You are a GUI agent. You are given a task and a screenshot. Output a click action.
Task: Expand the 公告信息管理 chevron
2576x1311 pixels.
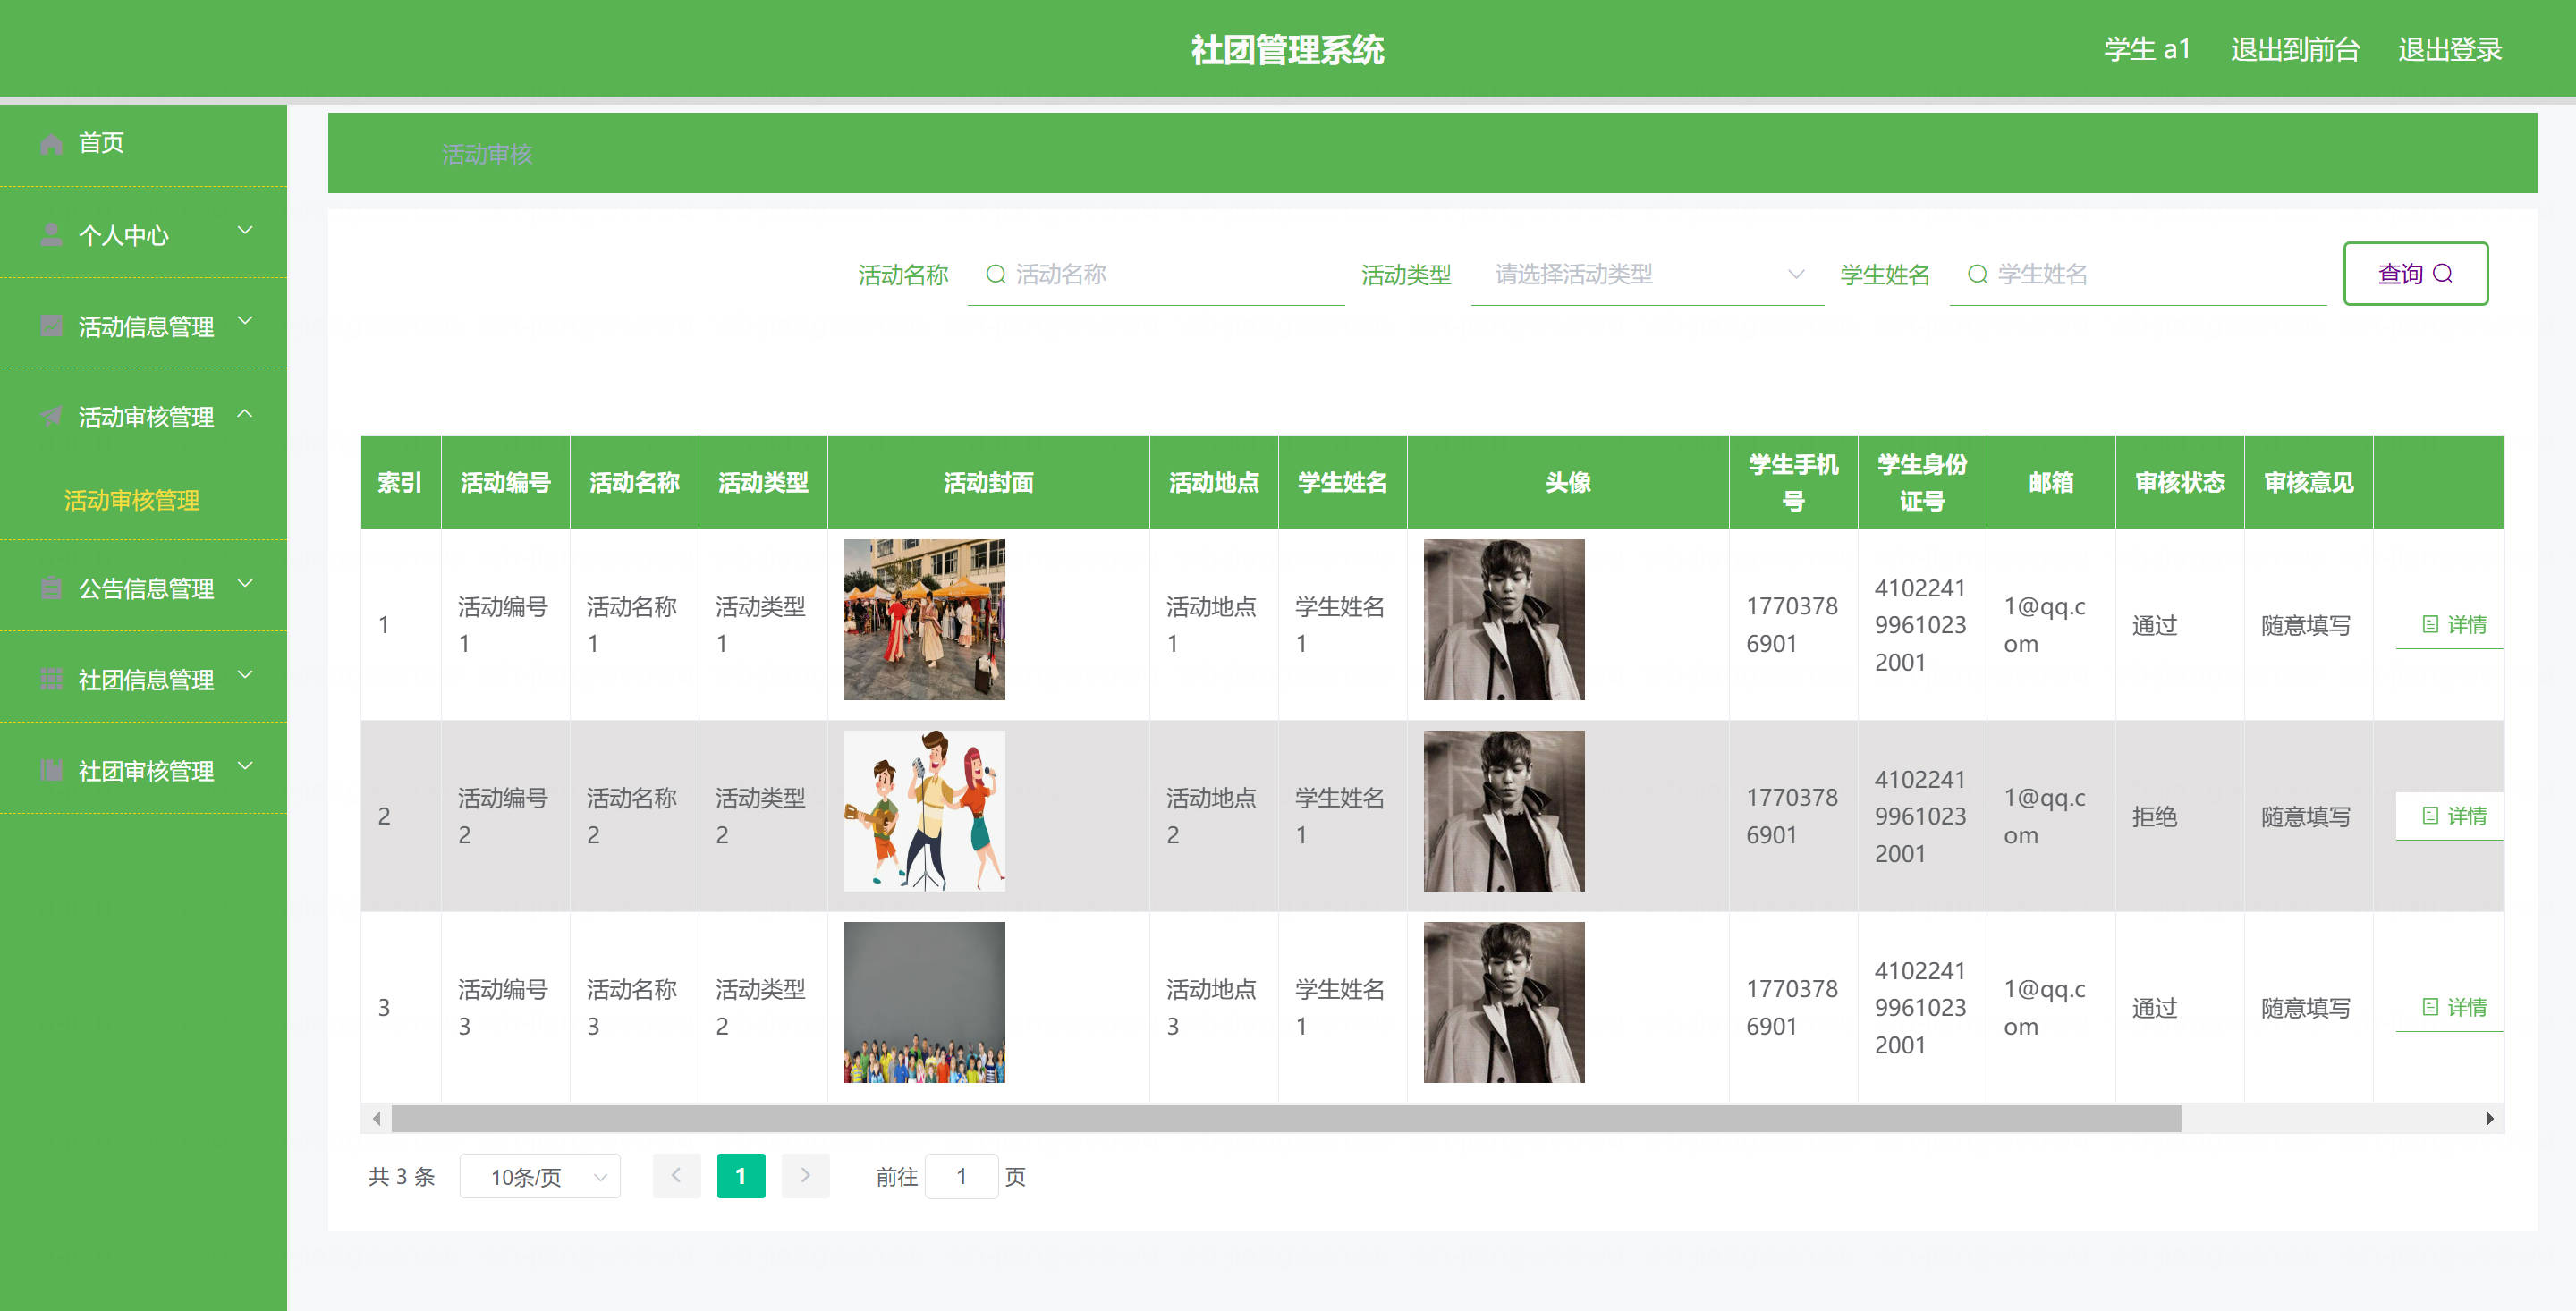tap(245, 583)
